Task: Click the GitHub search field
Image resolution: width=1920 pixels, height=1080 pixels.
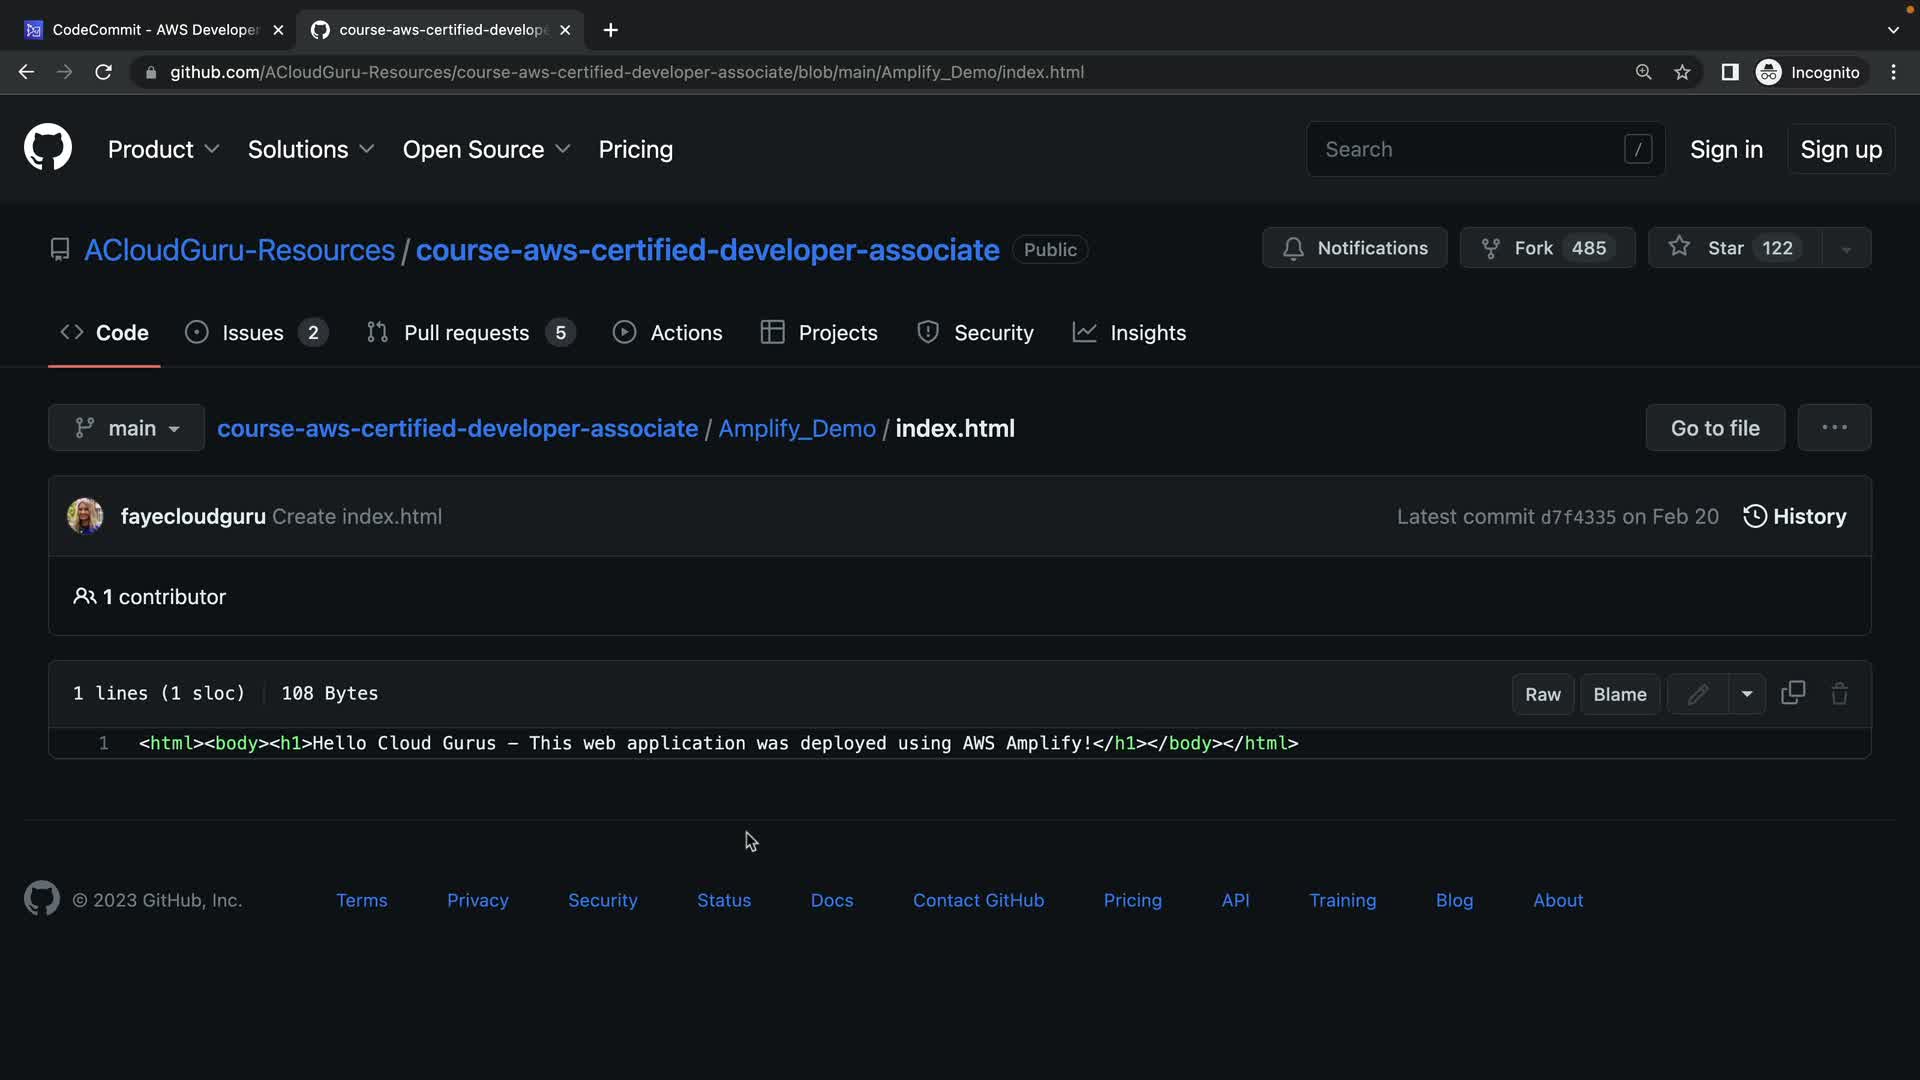Action: click(1470, 149)
